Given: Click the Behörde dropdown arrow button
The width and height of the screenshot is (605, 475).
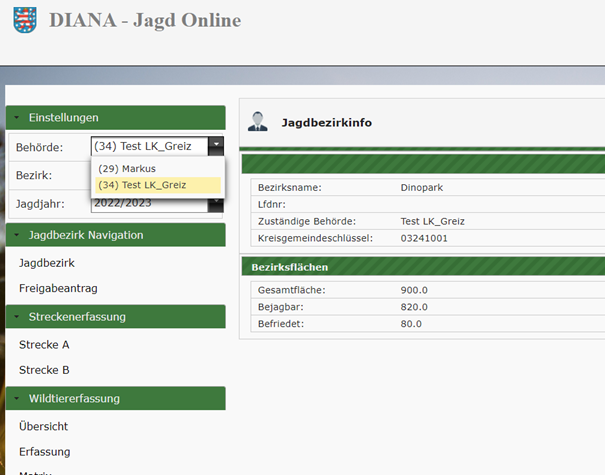Looking at the screenshot, I should pos(216,146).
